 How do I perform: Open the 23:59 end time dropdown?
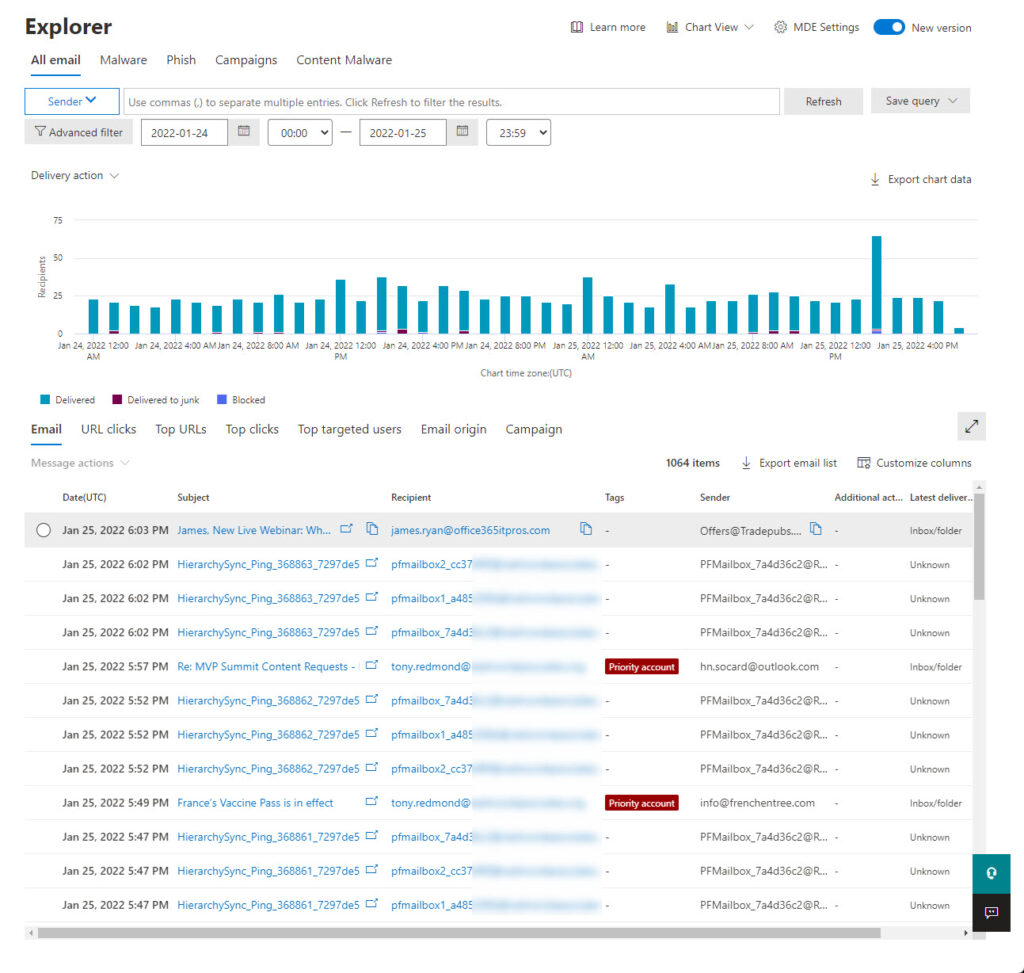click(x=519, y=133)
